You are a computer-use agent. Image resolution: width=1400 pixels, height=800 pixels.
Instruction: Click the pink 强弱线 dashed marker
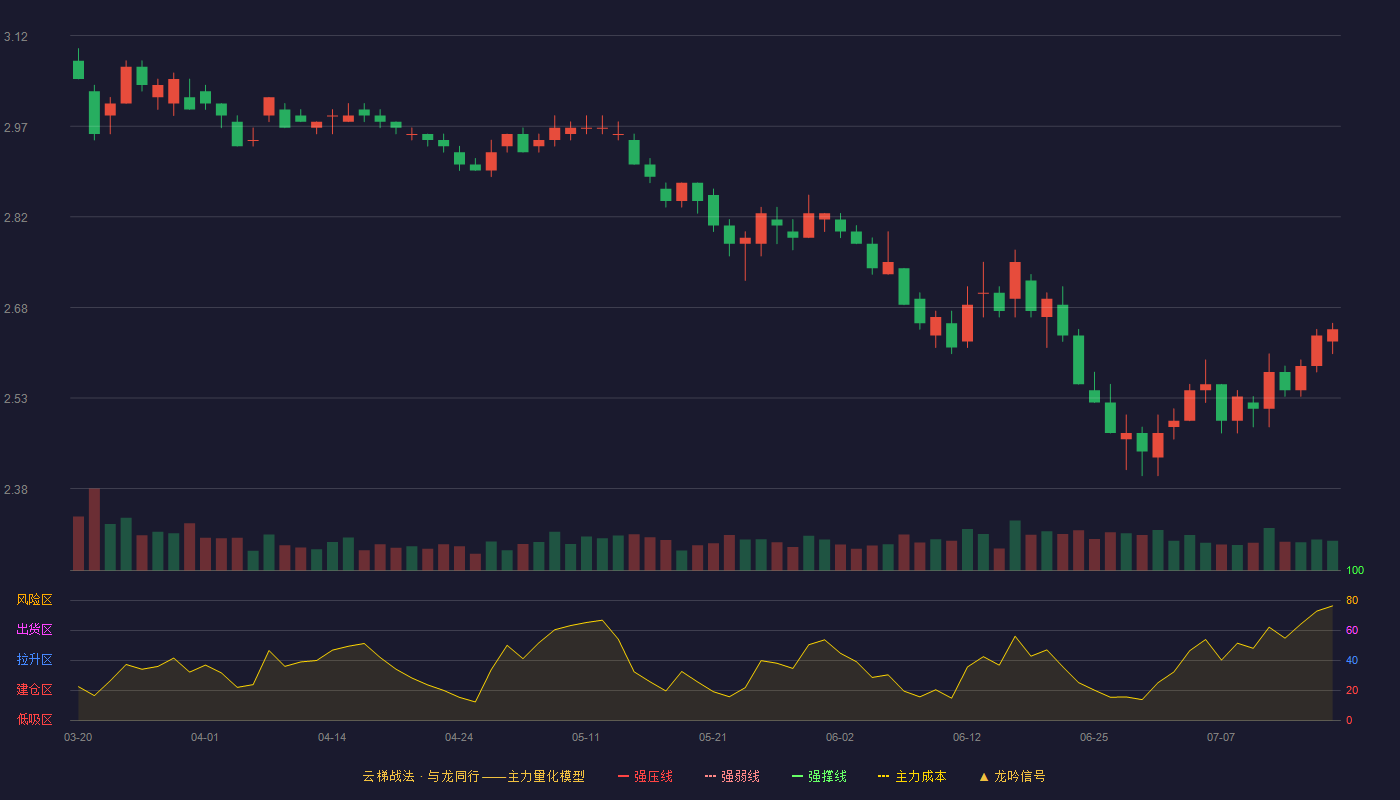coord(710,776)
